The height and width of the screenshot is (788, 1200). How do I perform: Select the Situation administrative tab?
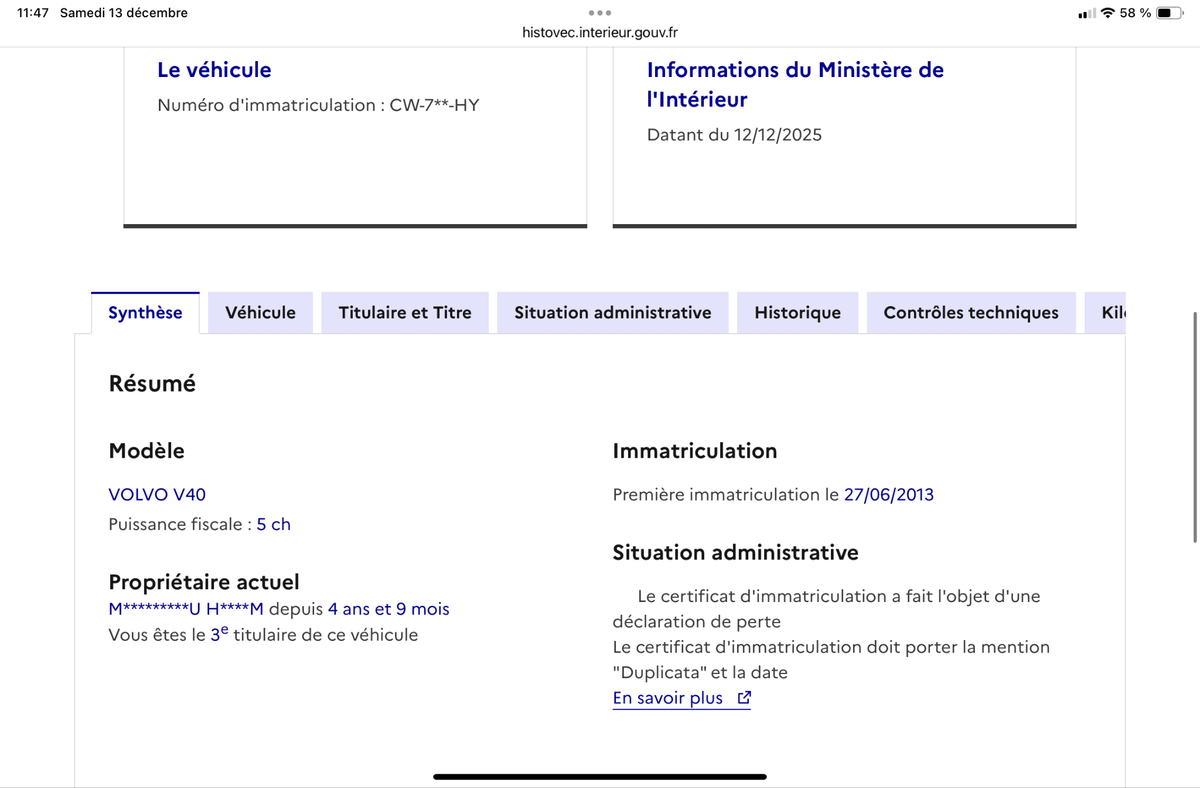tap(613, 312)
